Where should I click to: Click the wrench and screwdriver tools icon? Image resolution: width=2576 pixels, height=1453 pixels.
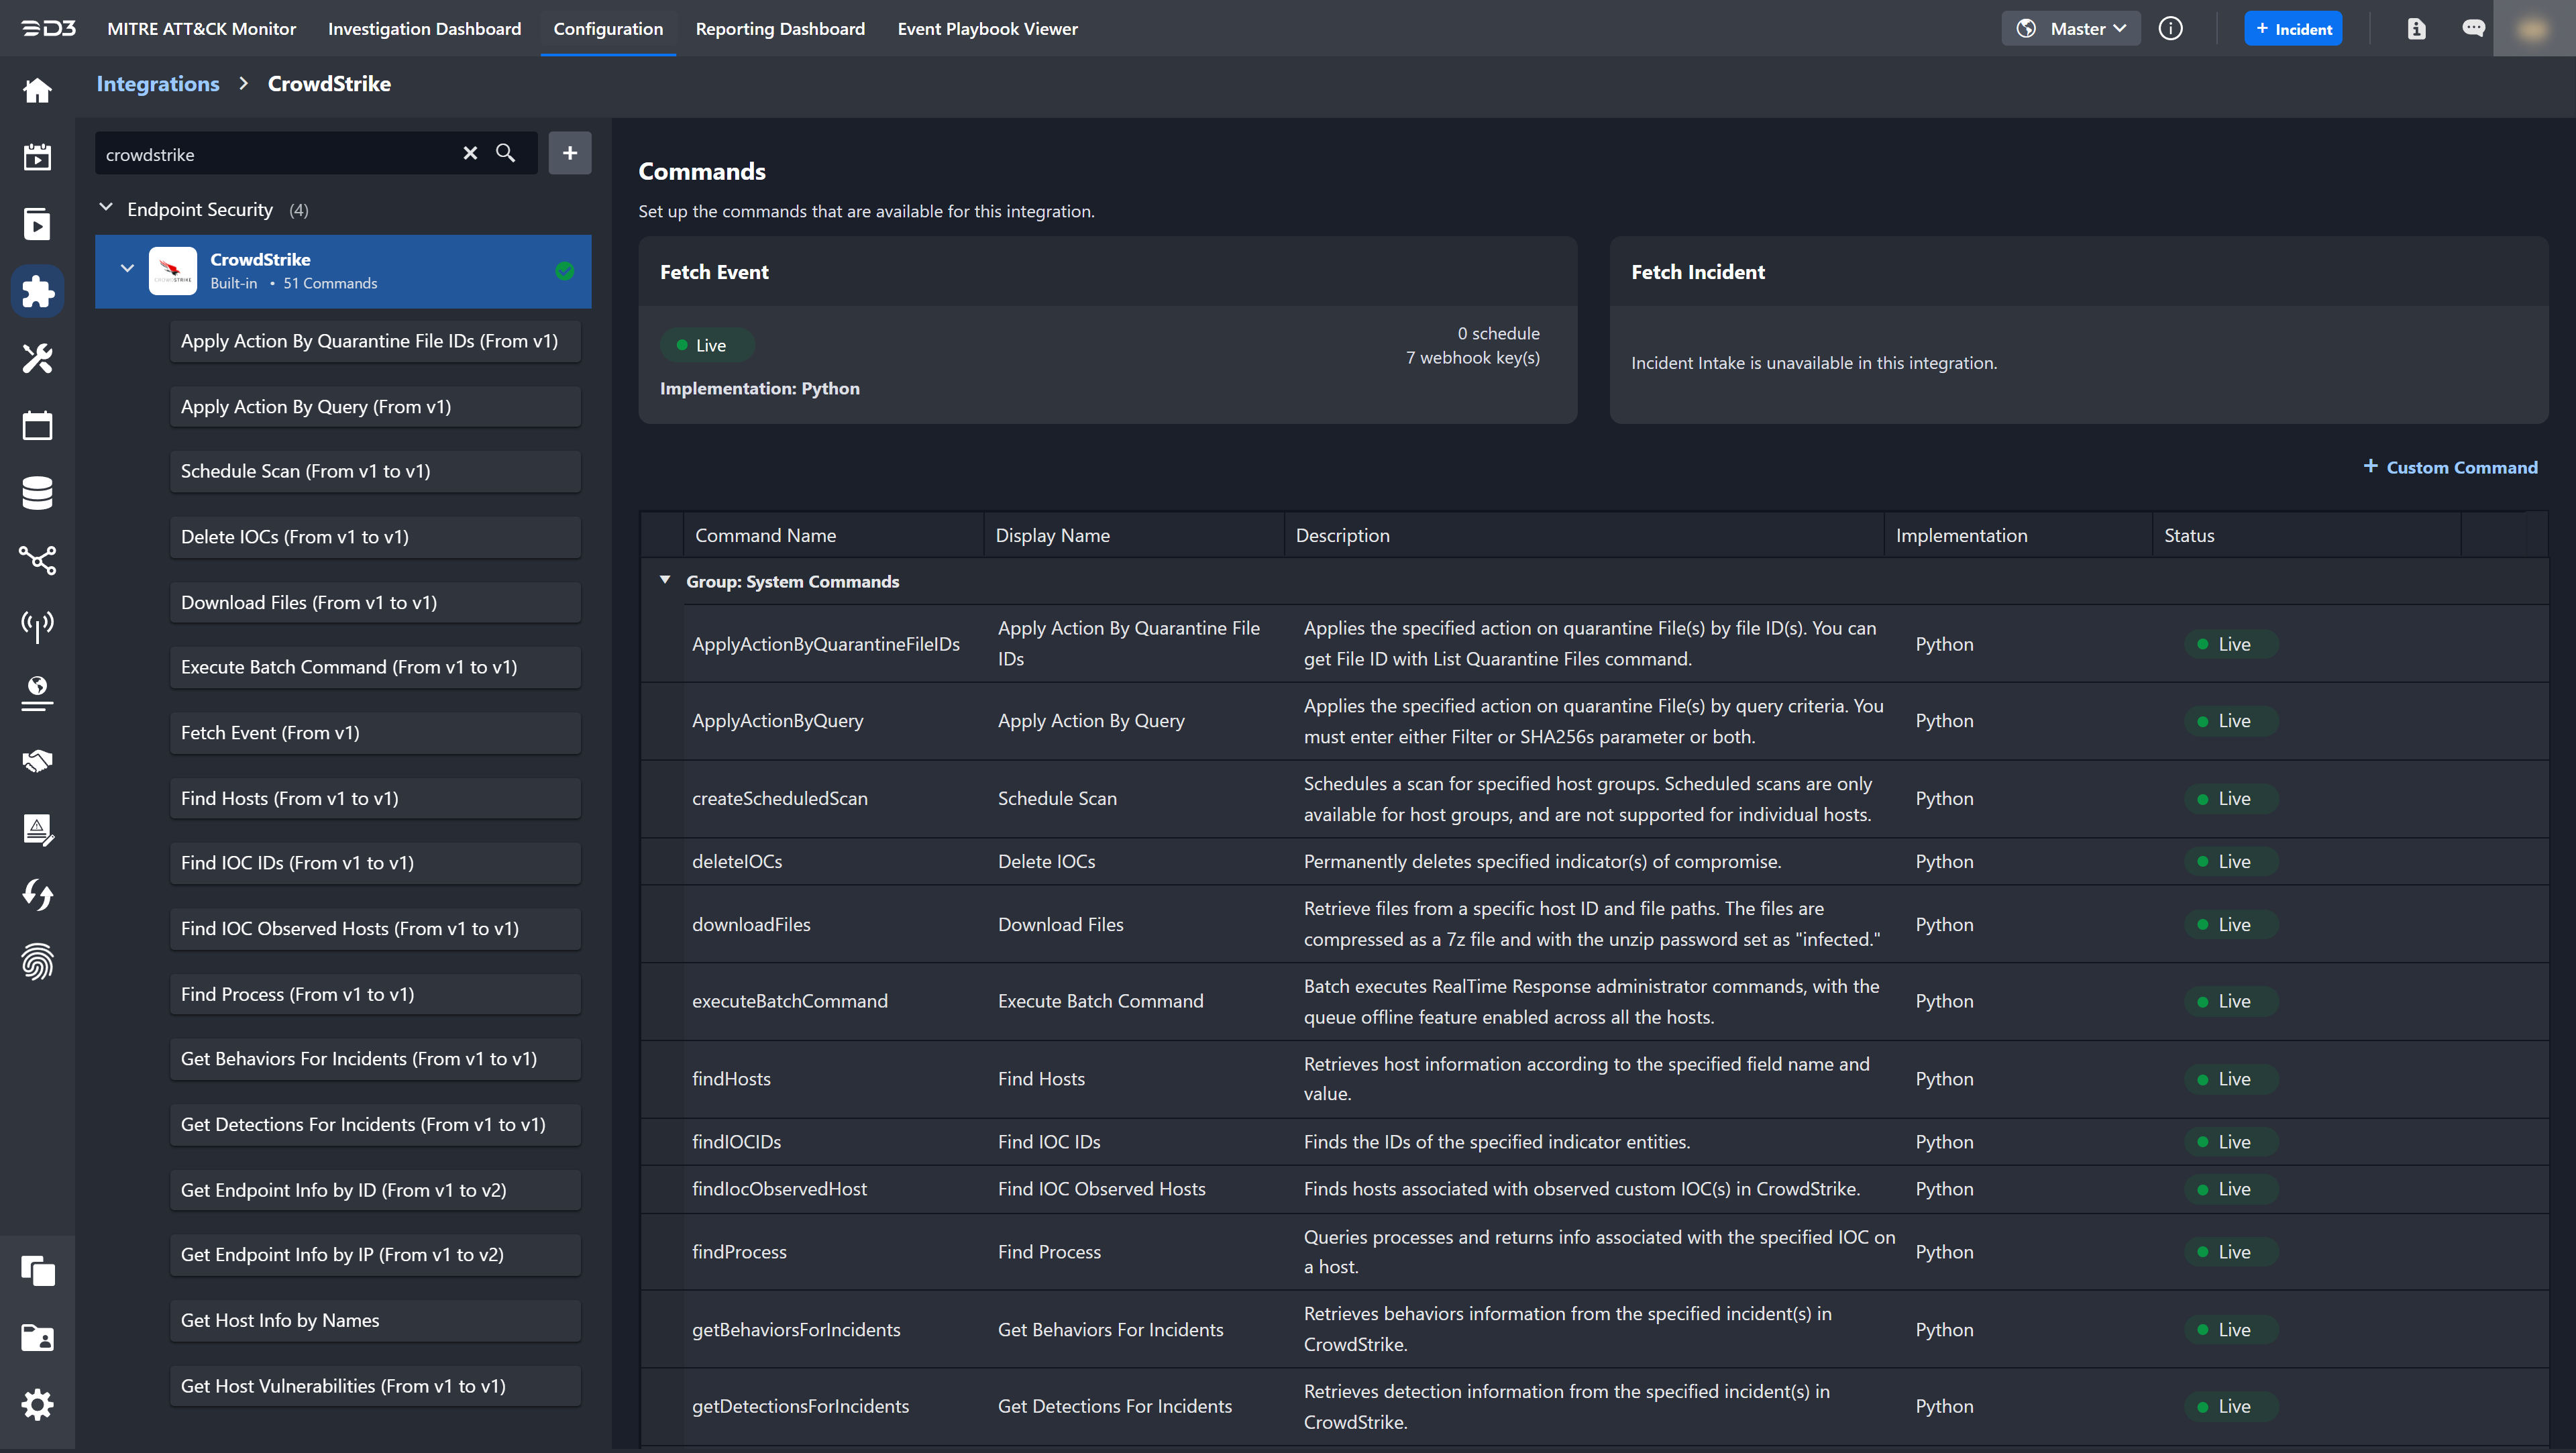pyautogui.click(x=37, y=358)
